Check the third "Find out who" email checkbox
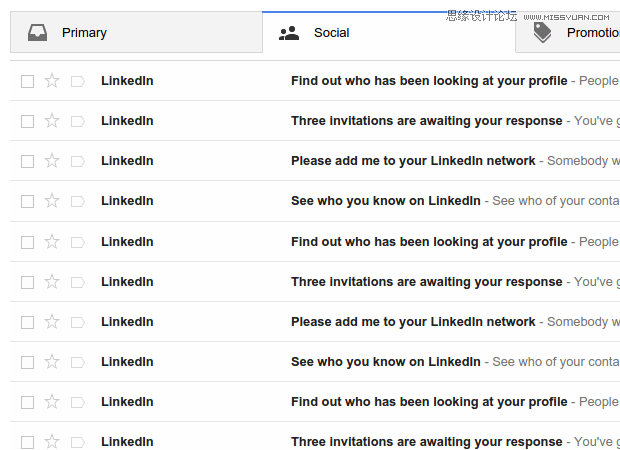This screenshot has width=620, height=450. click(27, 402)
